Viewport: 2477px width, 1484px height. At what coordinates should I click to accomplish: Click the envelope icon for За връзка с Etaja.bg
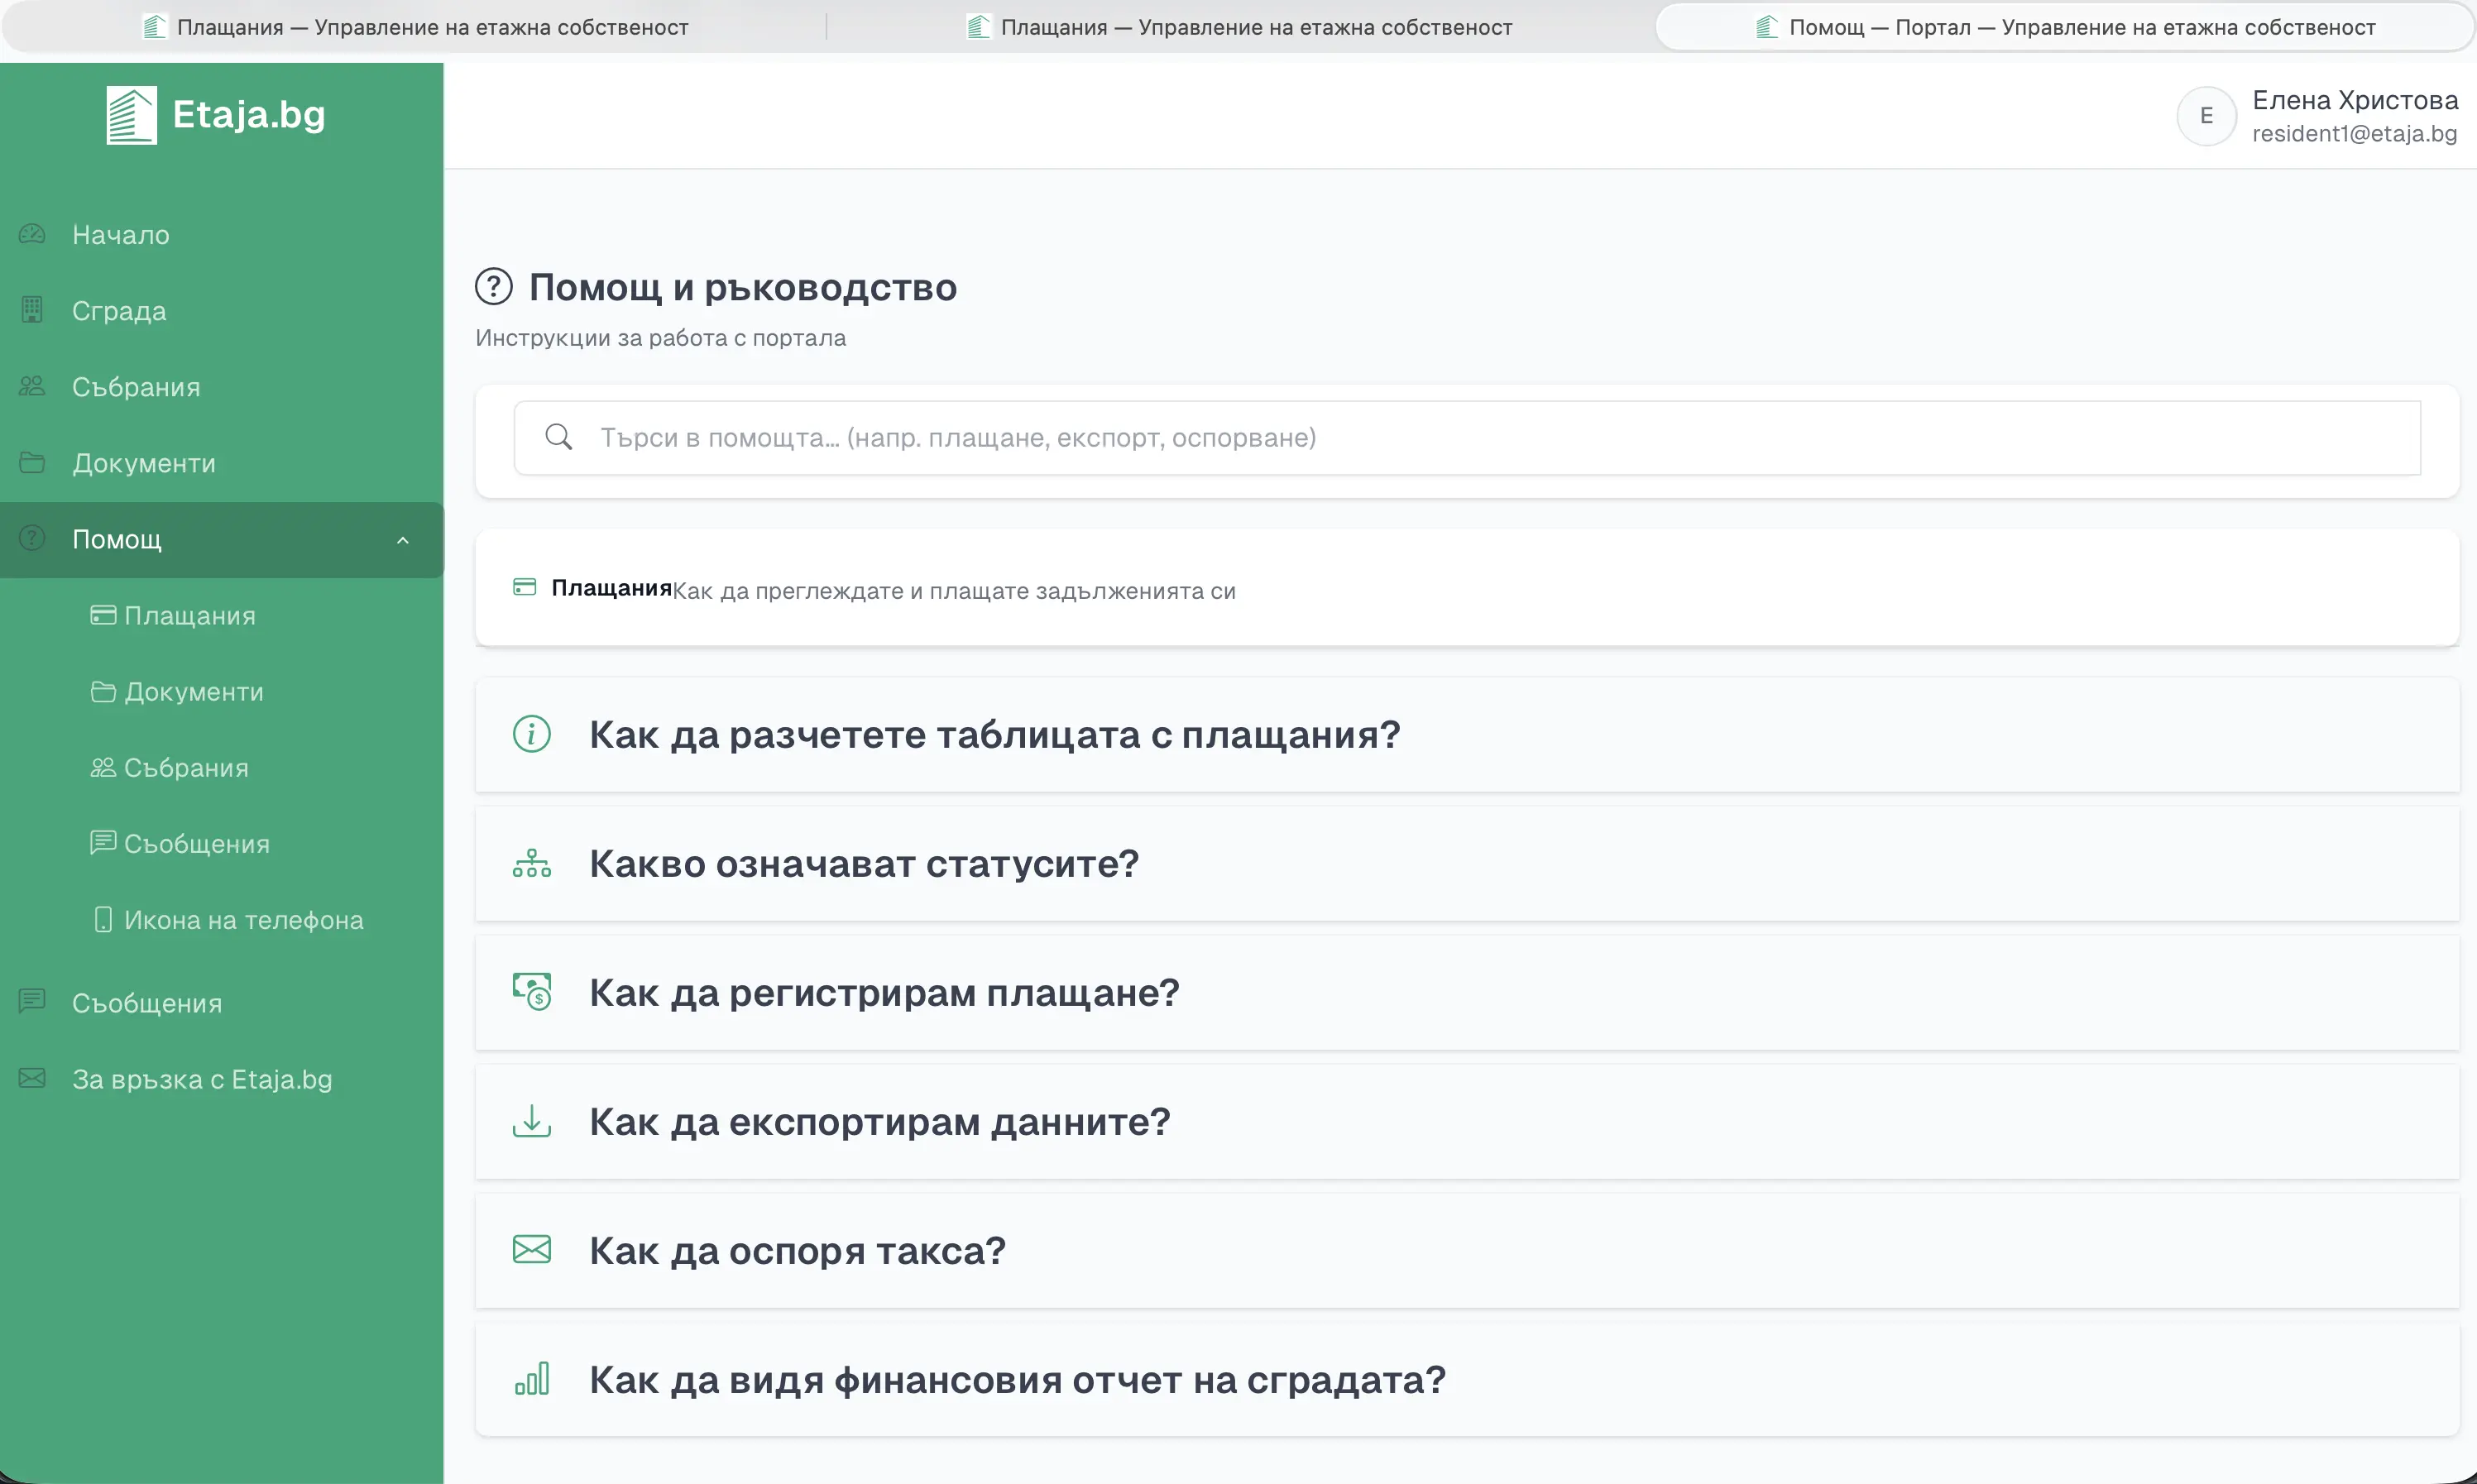32,1078
